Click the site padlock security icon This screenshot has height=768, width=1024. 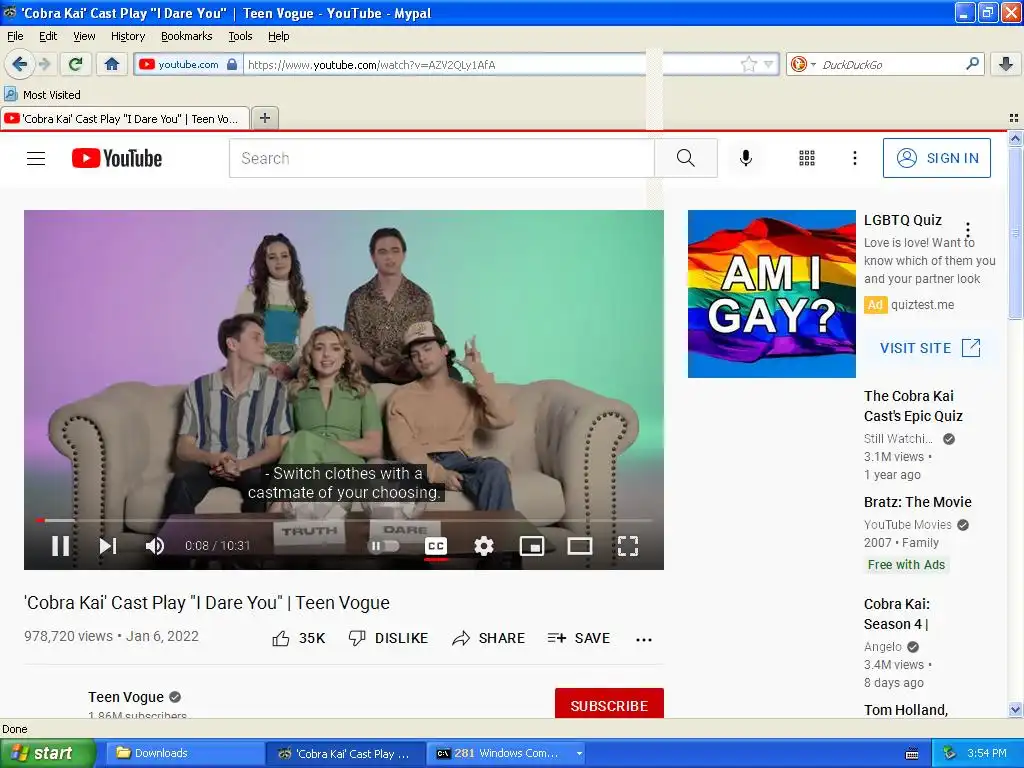pyautogui.click(x=232, y=64)
